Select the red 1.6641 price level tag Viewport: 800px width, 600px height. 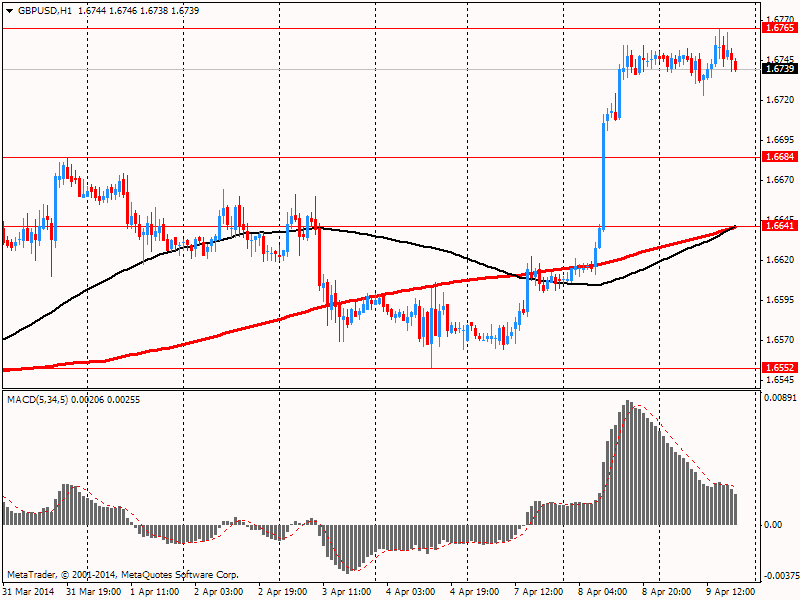(780, 226)
